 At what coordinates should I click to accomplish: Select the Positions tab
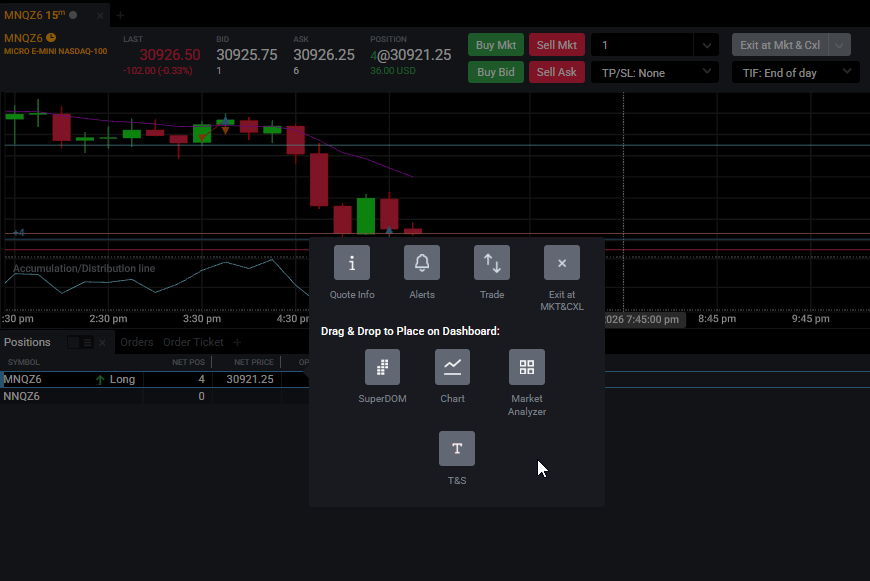(27, 342)
